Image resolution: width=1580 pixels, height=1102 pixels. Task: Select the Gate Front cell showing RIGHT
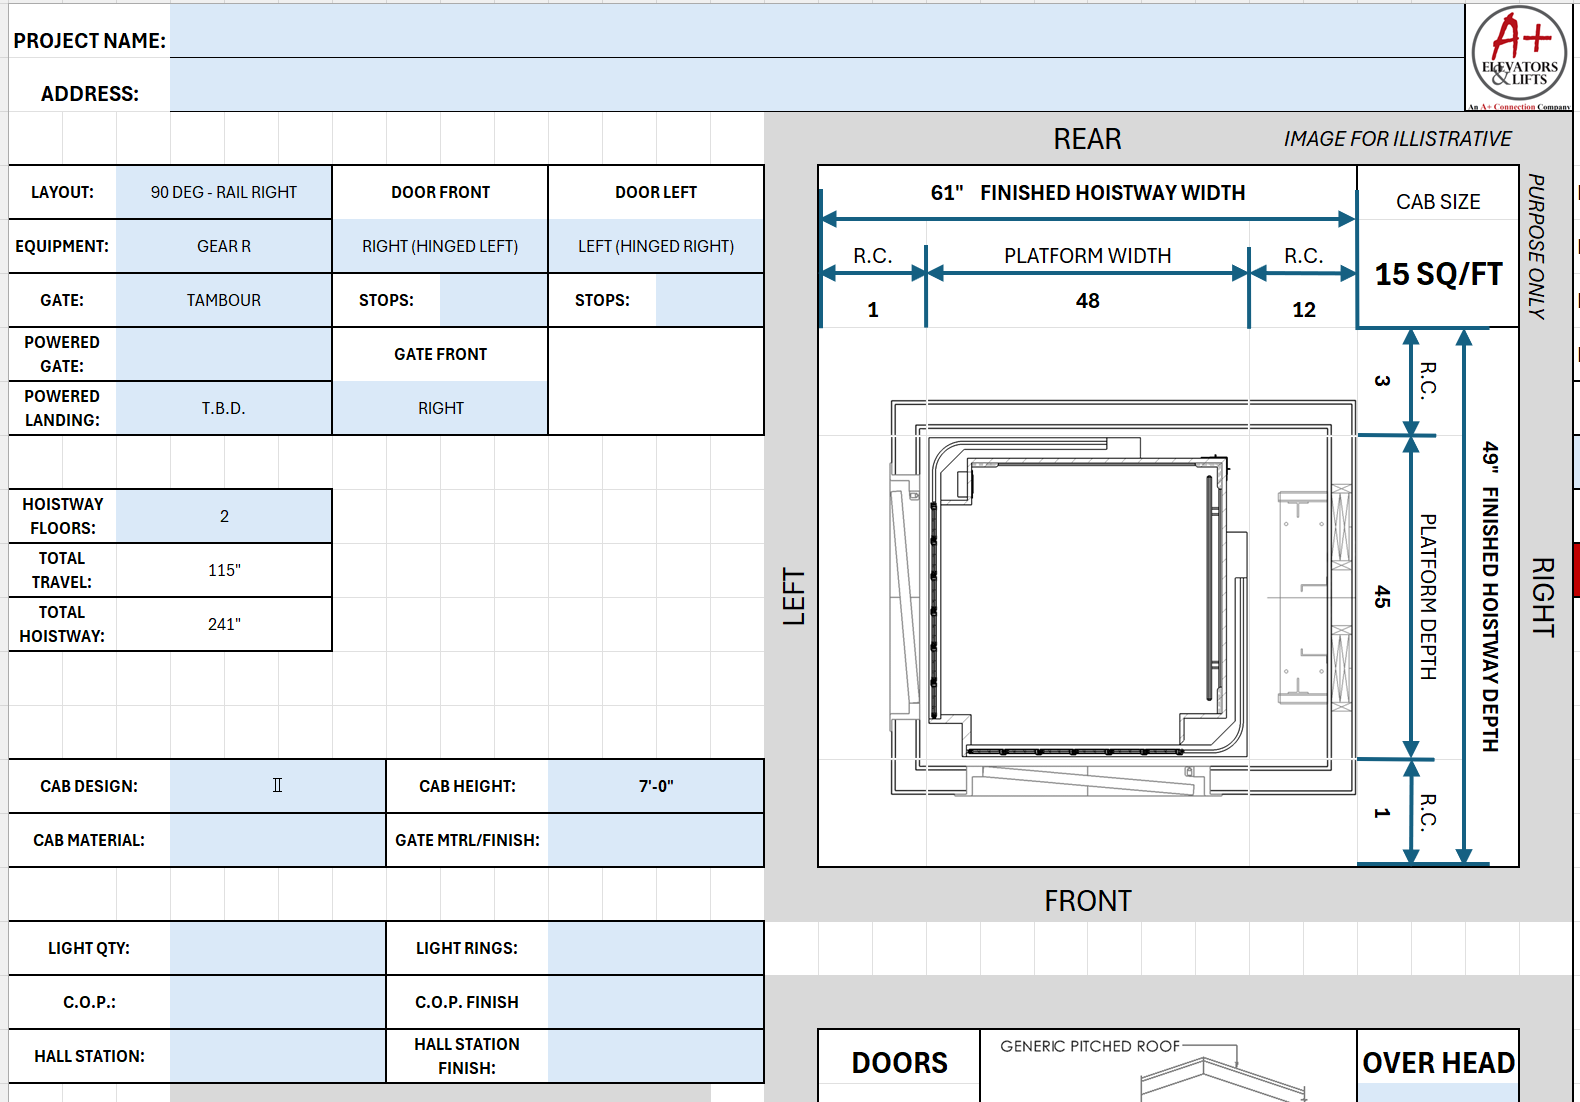[x=440, y=408]
